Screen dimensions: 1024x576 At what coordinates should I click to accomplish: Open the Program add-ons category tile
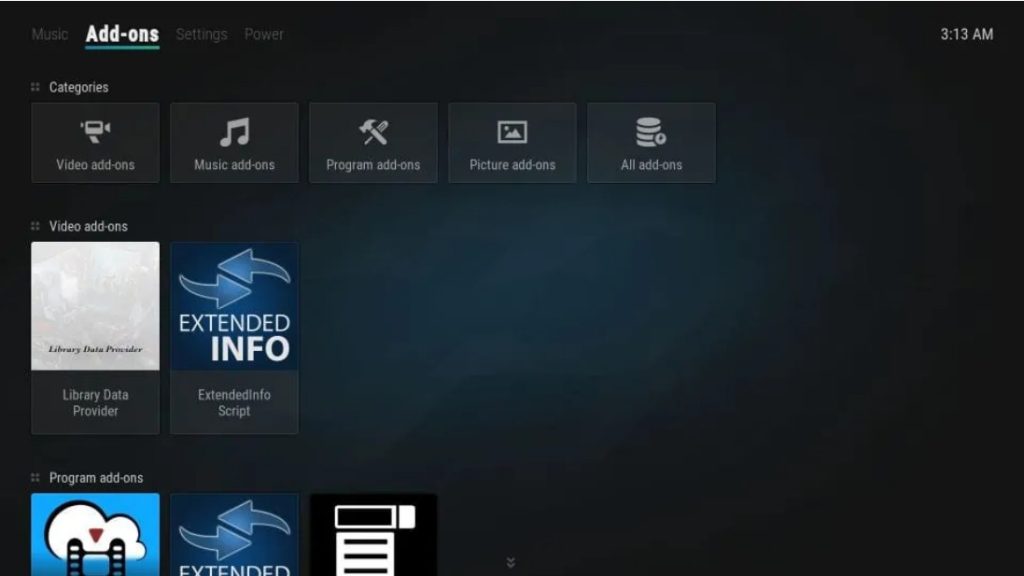(x=374, y=142)
